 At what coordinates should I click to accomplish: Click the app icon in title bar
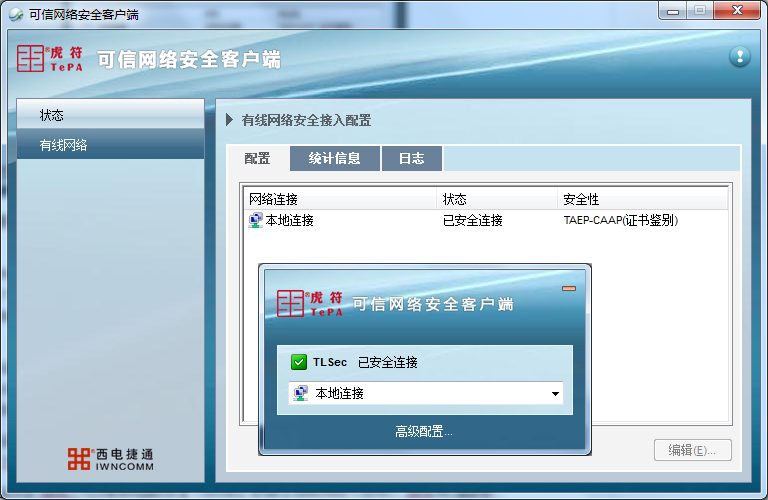point(16,14)
